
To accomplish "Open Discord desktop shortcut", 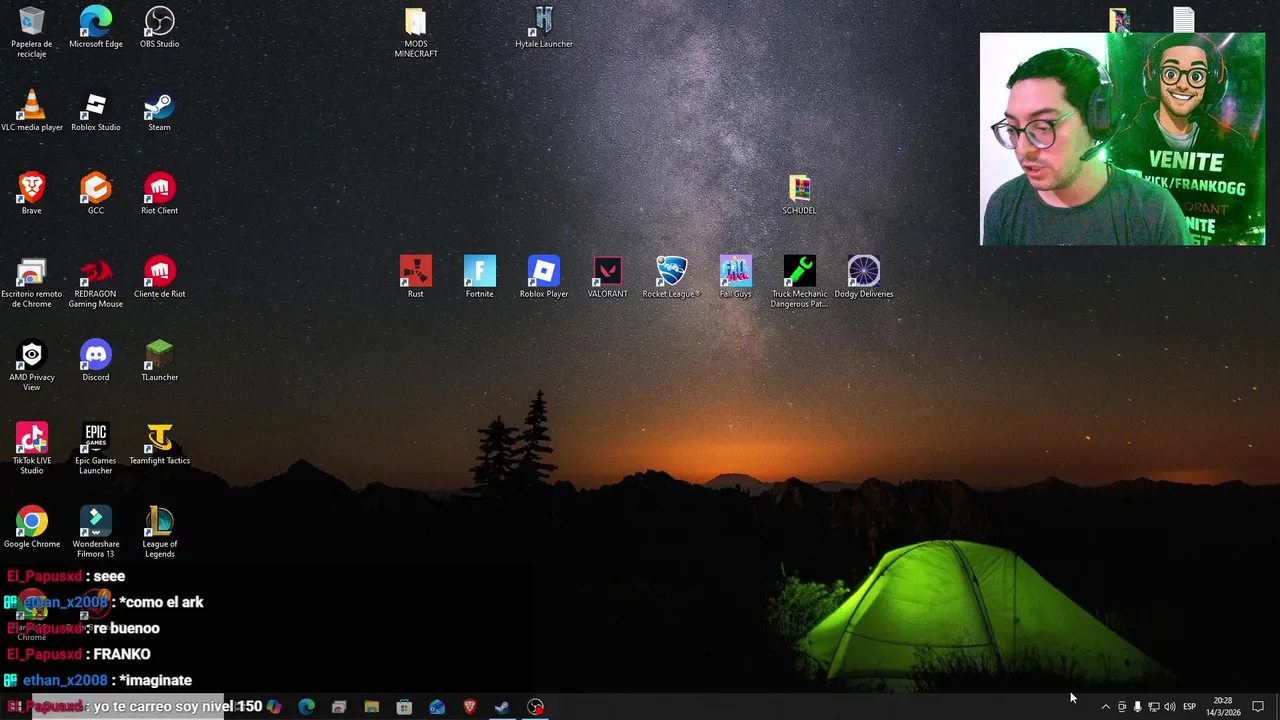I will click(96, 360).
